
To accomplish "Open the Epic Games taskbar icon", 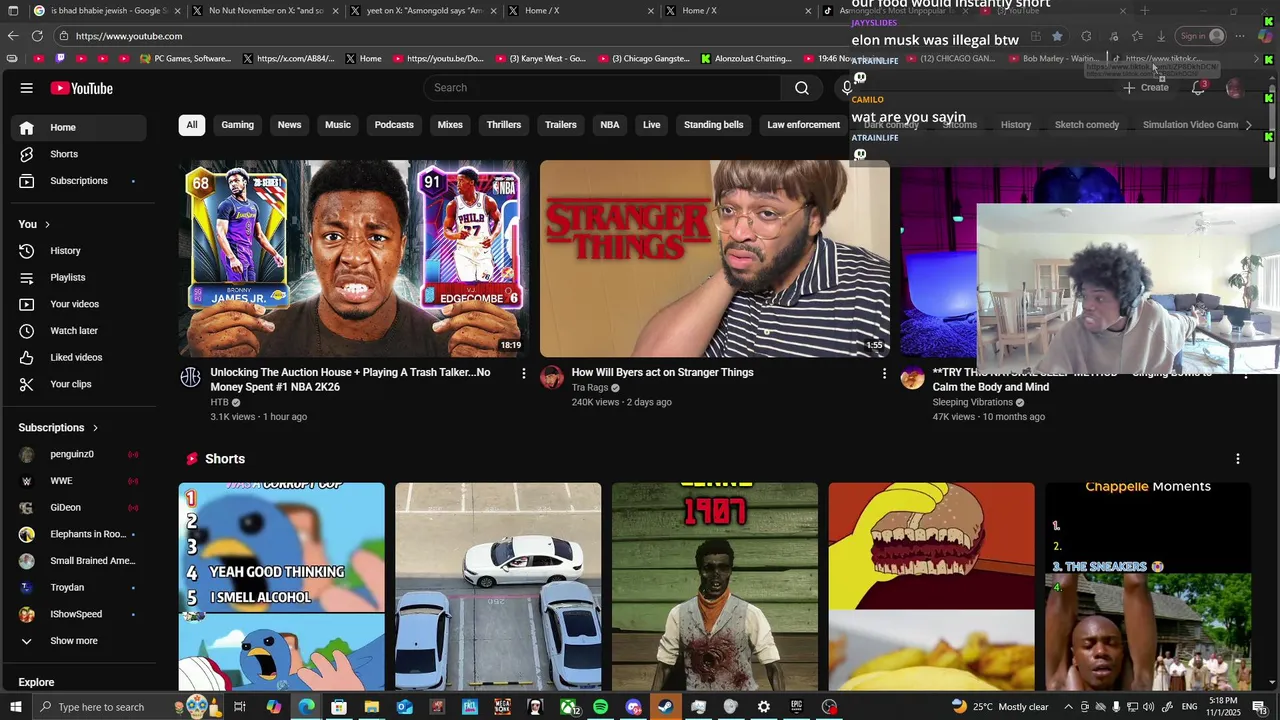I will (796, 707).
